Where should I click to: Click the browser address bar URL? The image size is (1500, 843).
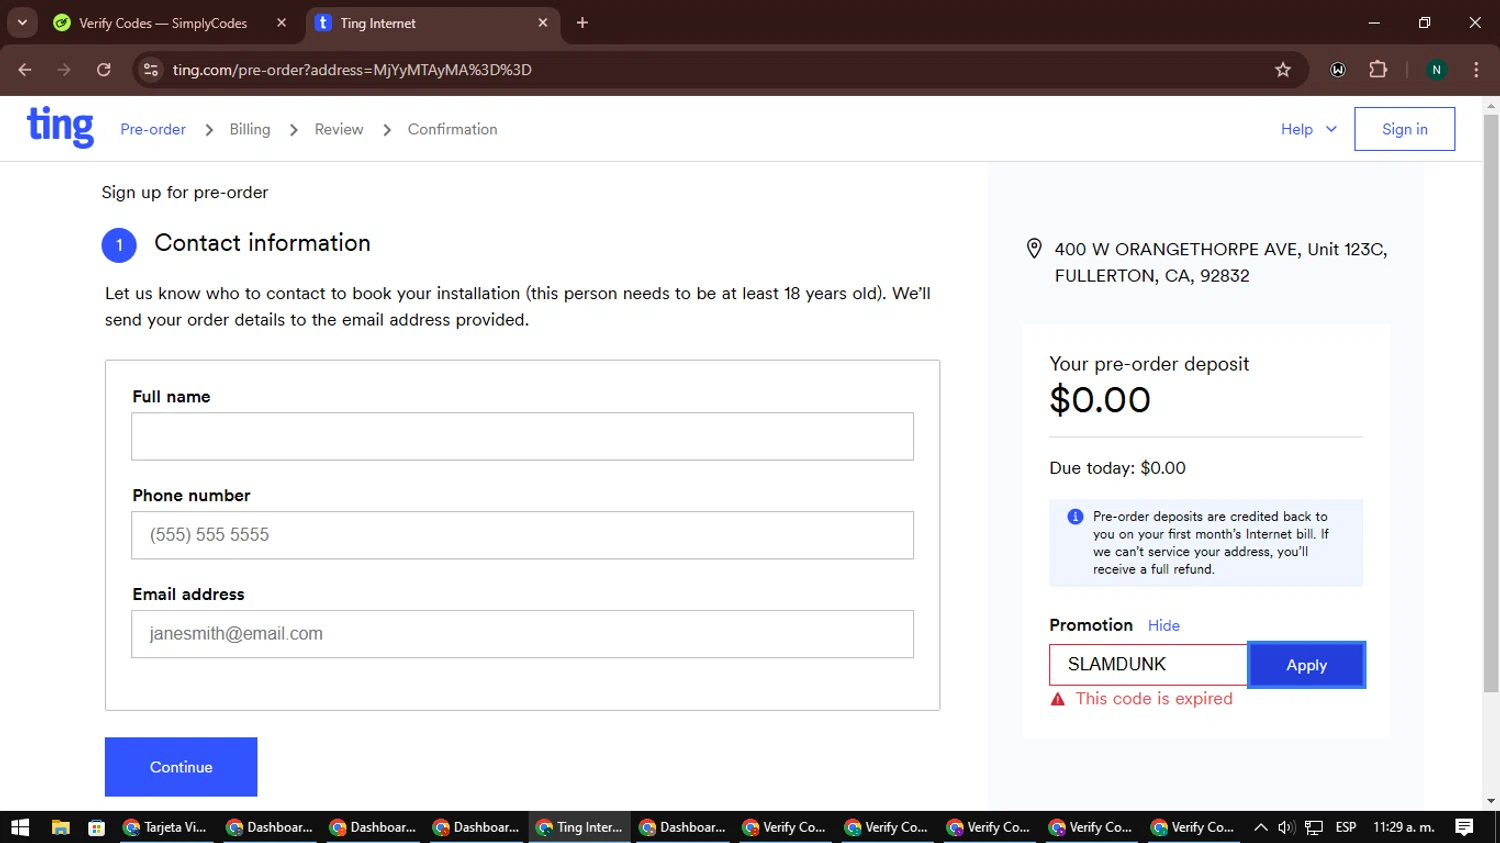click(352, 70)
